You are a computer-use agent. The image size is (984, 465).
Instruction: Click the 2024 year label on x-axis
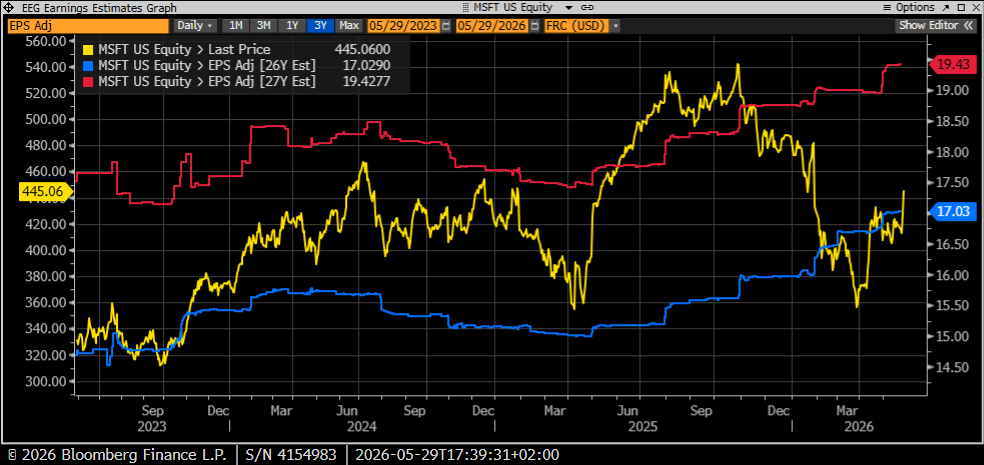tap(363, 427)
